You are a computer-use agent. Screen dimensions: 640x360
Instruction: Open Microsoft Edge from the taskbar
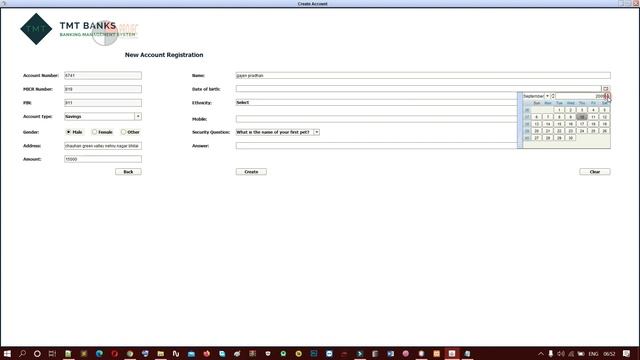pos(99,353)
